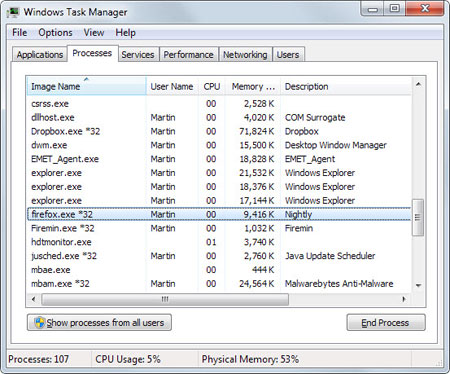
Task: Select explorer.exe using 18,376 K
Action: (x=219, y=187)
